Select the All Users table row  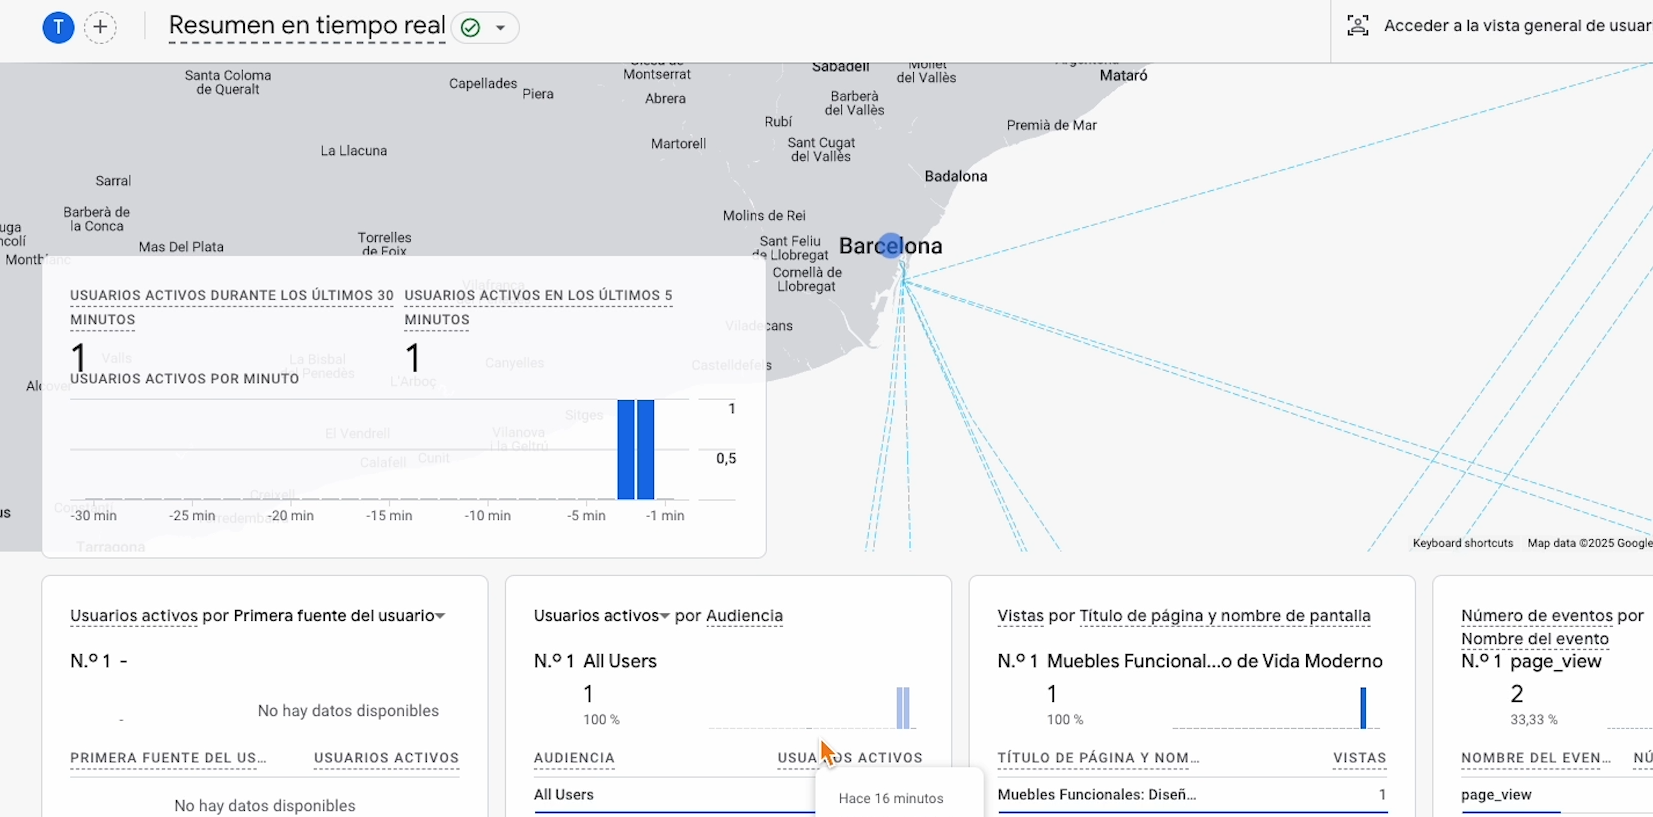(x=564, y=795)
